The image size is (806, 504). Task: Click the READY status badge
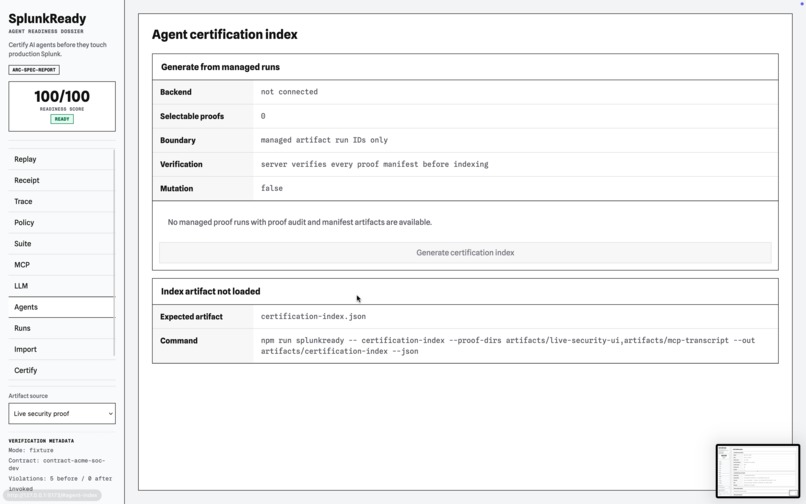click(62, 119)
